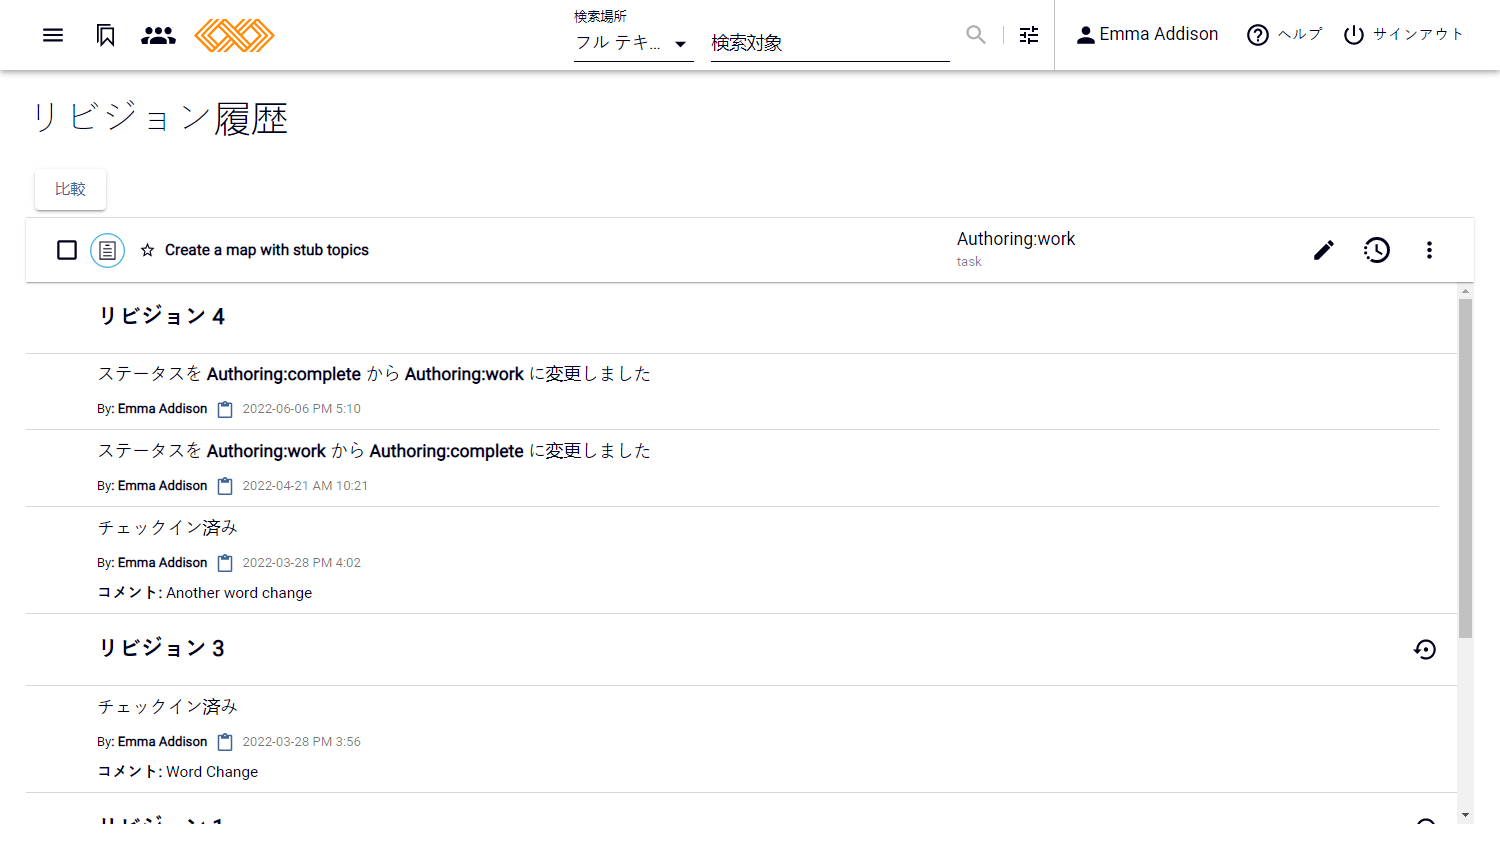Focus the 検索対象 search input field
This screenshot has height=850, width=1500.
click(830, 43)
